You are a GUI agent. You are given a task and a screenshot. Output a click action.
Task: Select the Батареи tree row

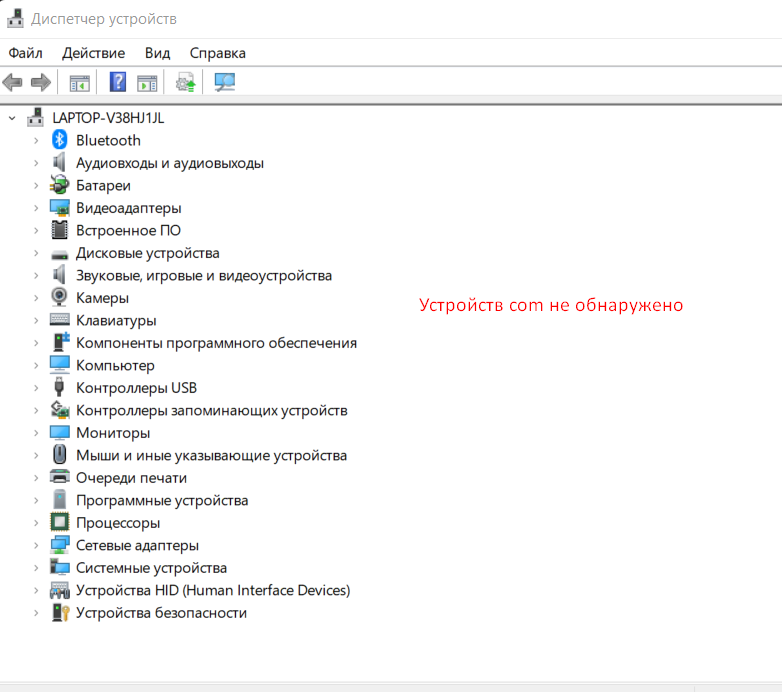coord(103,185)
